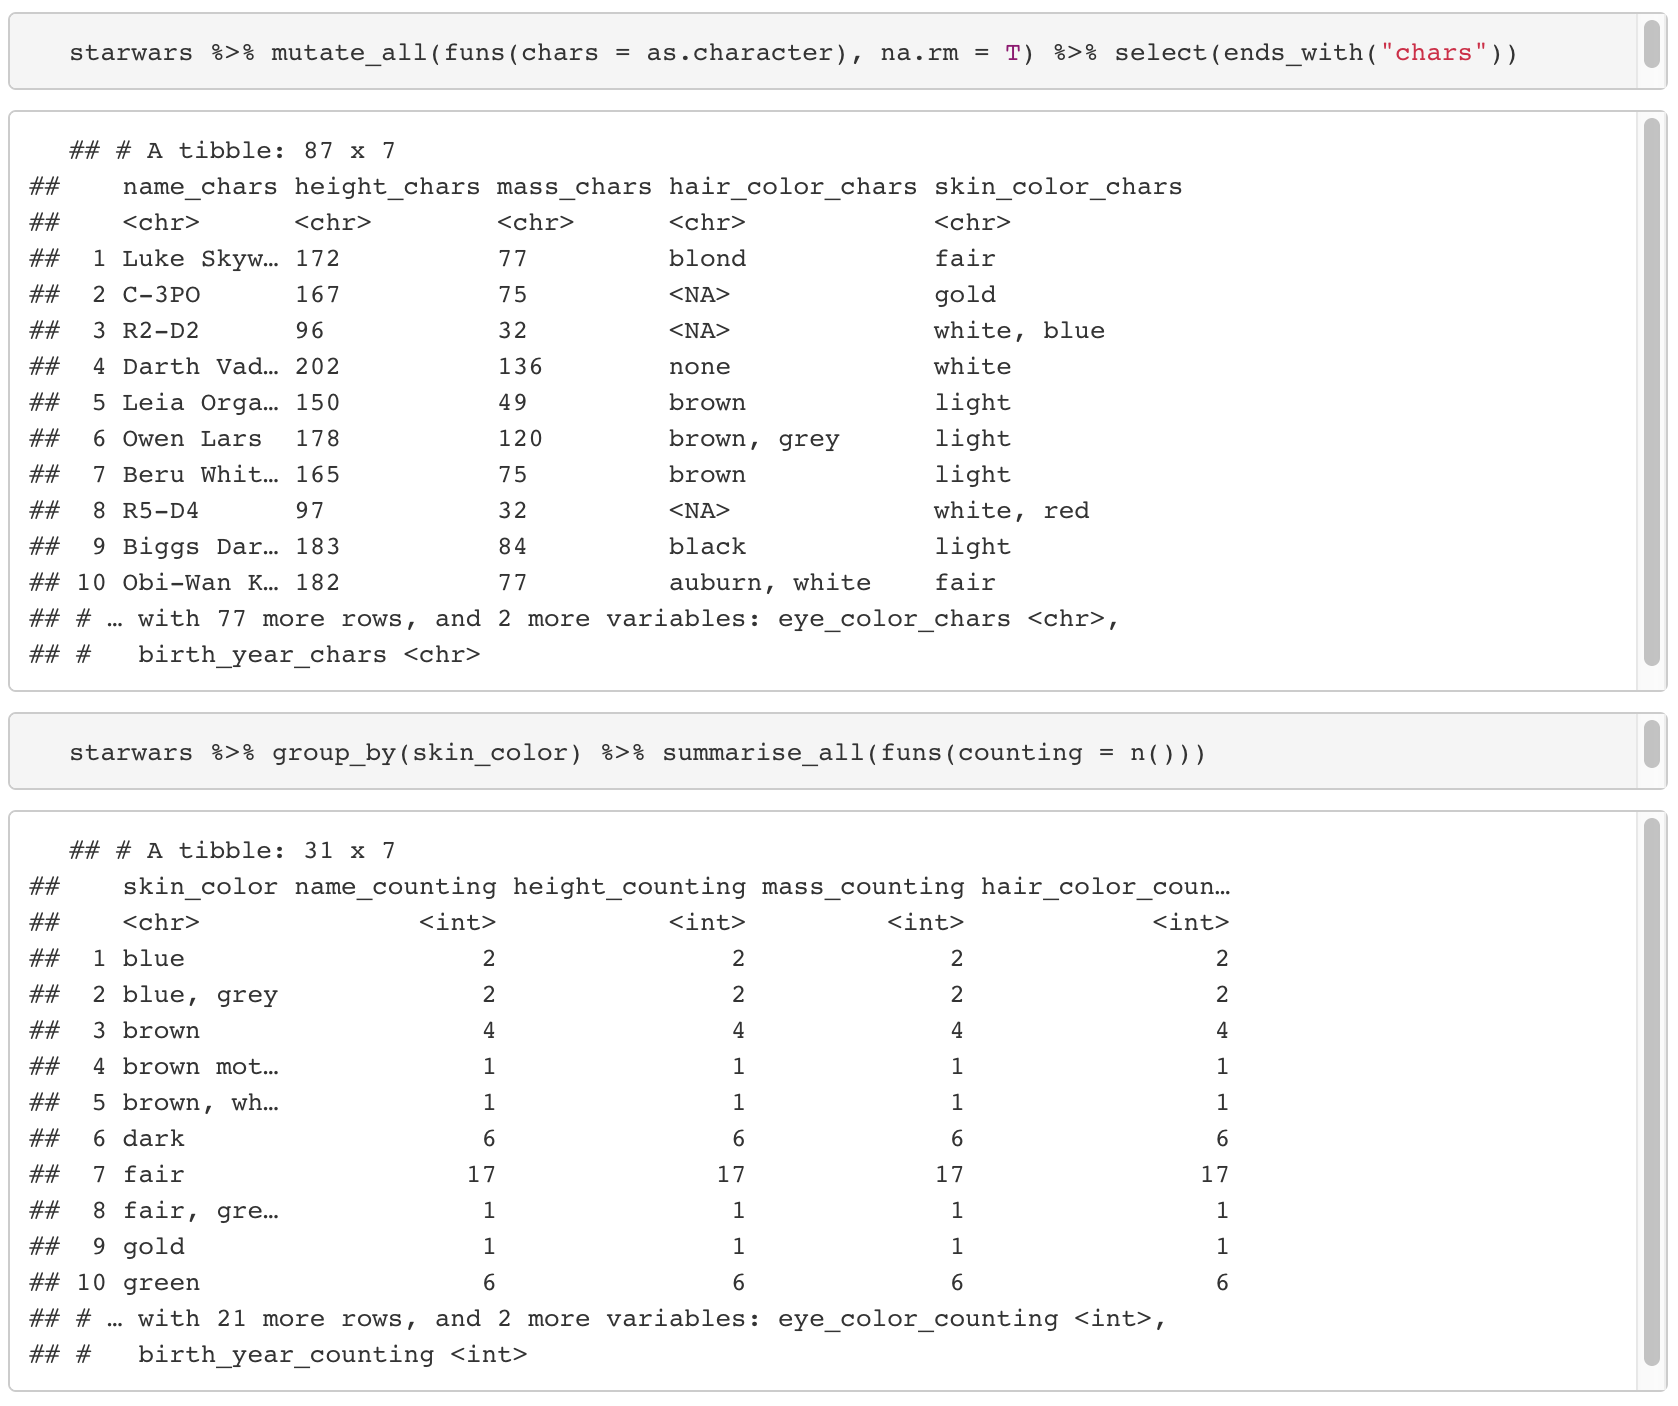Click the "Beru Whit…" name cell
Image resolution: width=1678 pixels, height=1406 pixels.
point(200,475)
